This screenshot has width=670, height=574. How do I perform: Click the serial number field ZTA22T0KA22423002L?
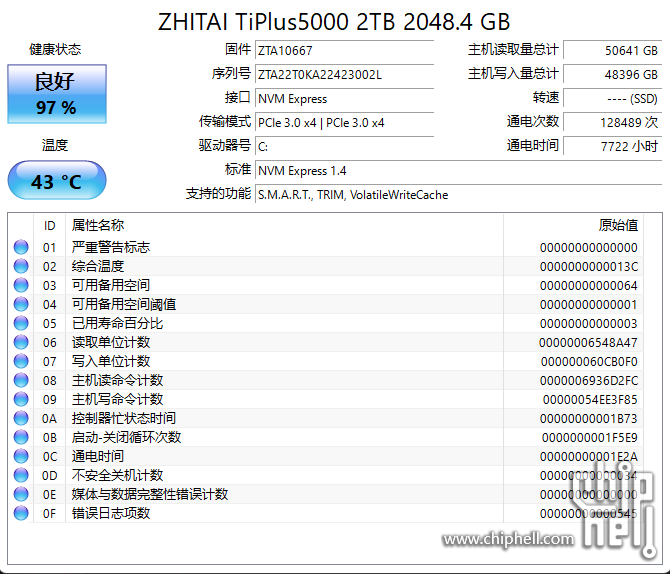pos(344,74)
